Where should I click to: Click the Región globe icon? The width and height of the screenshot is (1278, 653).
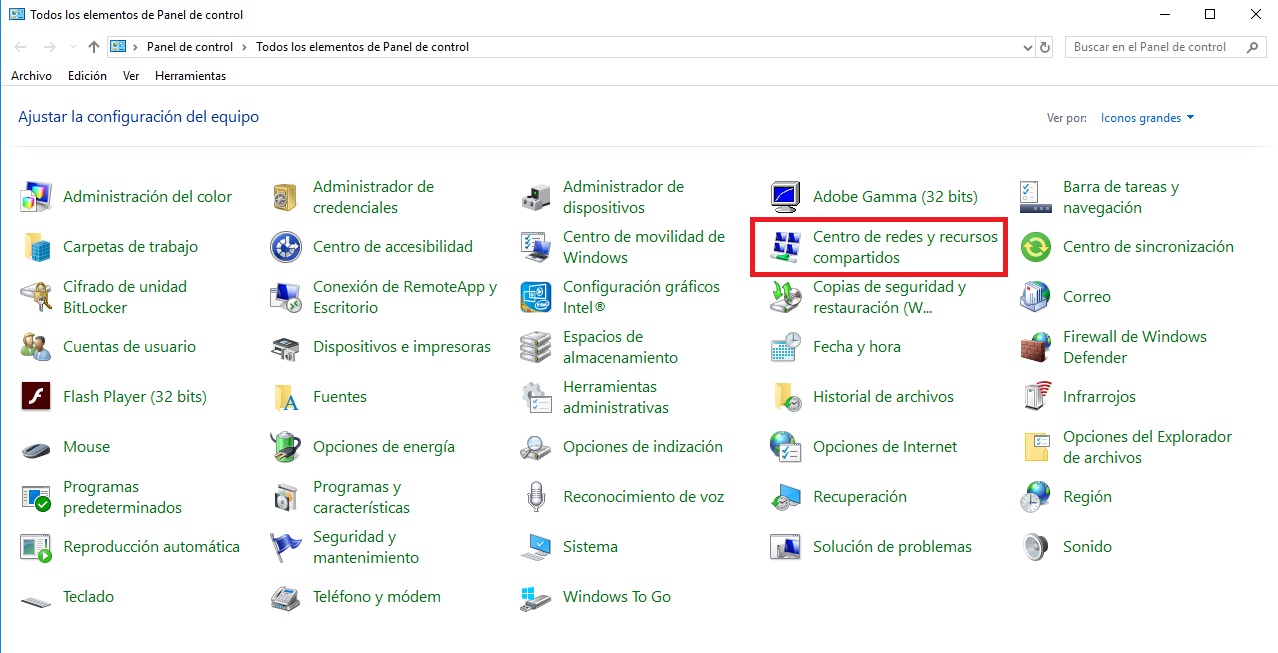(x=1036, y=497)
